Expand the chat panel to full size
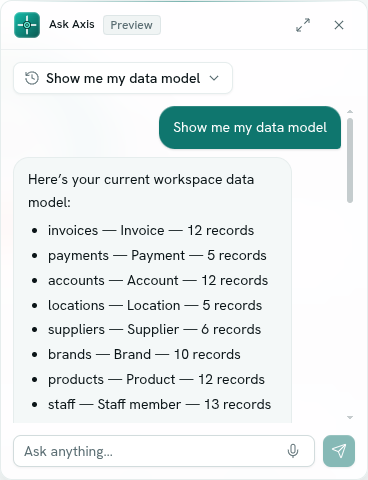This screenshot has width=368, height=480. 303,25
